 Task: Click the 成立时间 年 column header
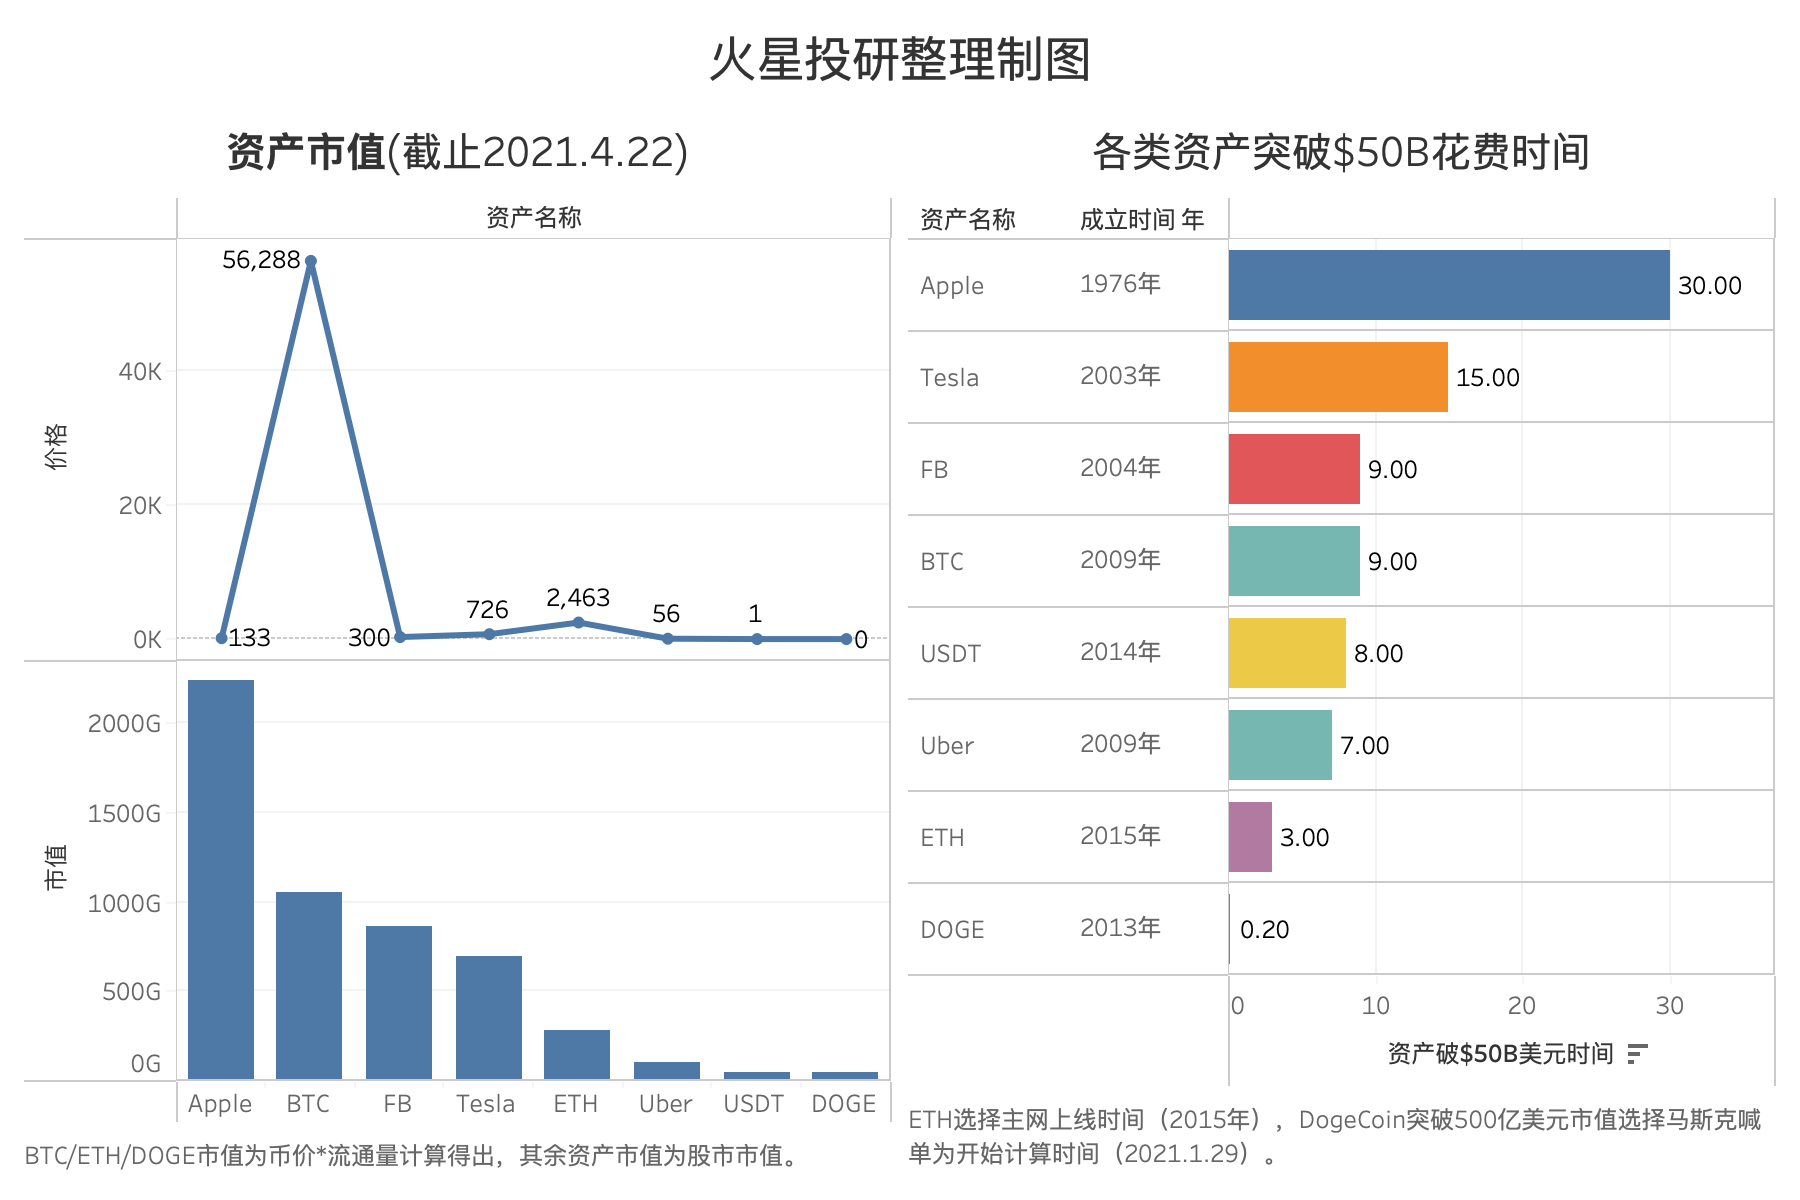click(1142, 220)
